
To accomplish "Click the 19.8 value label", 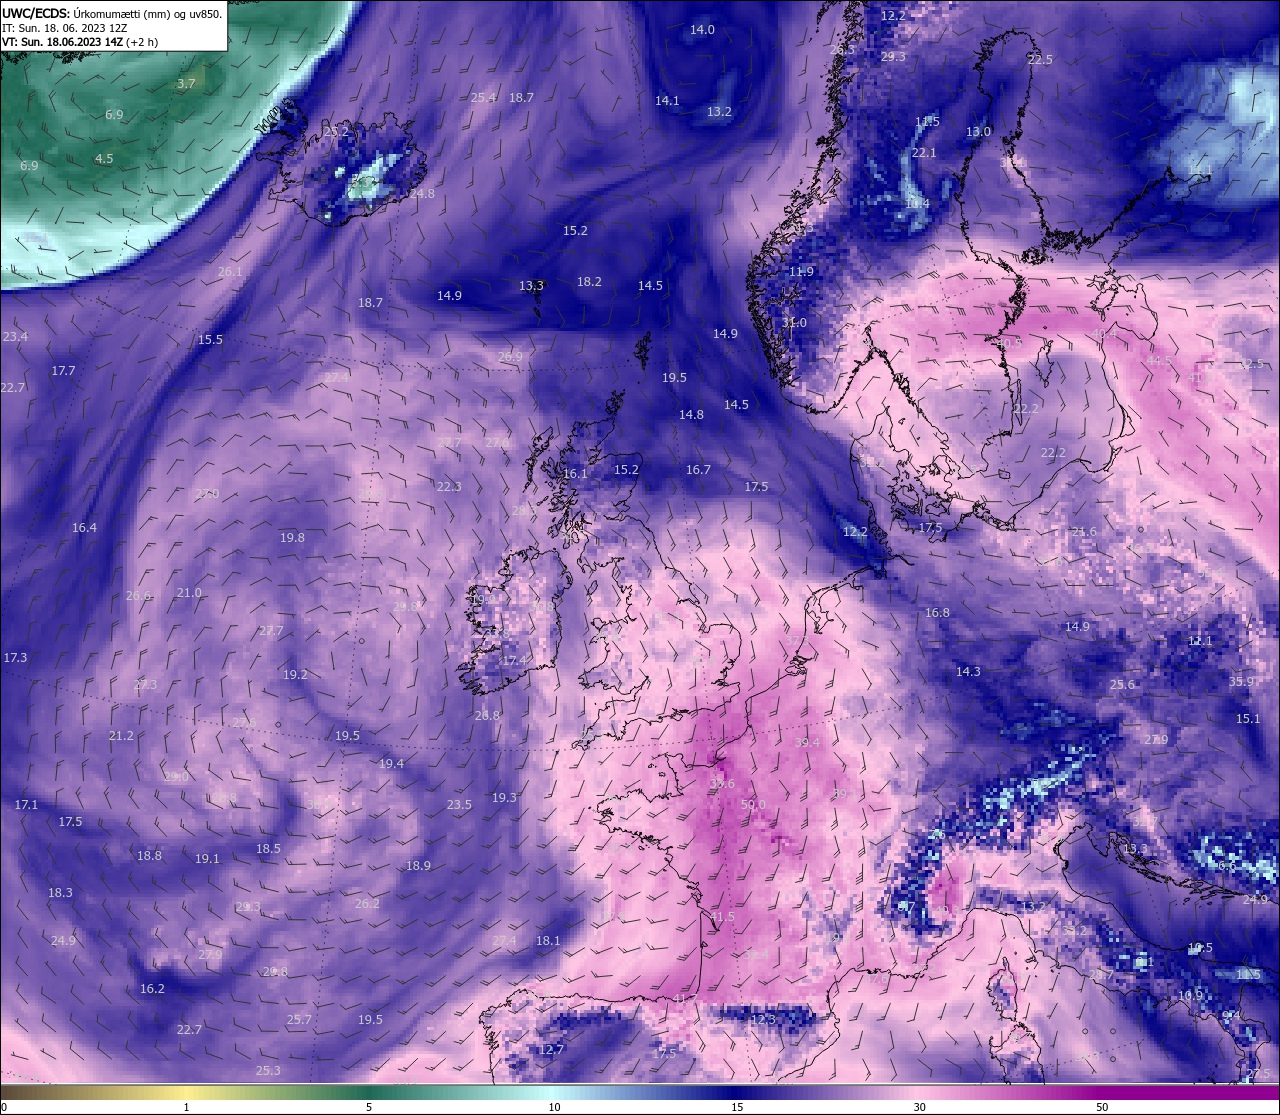I will coord(292,538).
